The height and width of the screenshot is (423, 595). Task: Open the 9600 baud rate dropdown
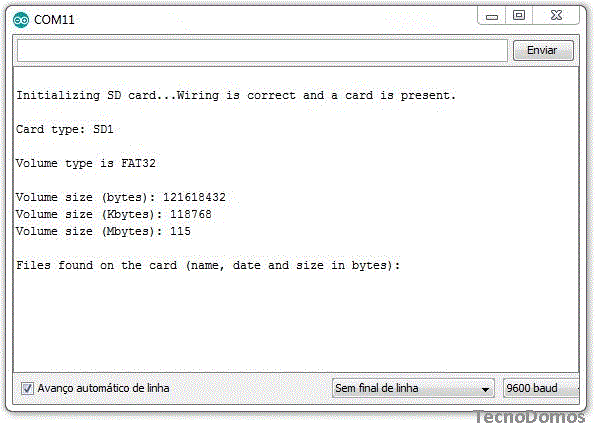(541, 388)
